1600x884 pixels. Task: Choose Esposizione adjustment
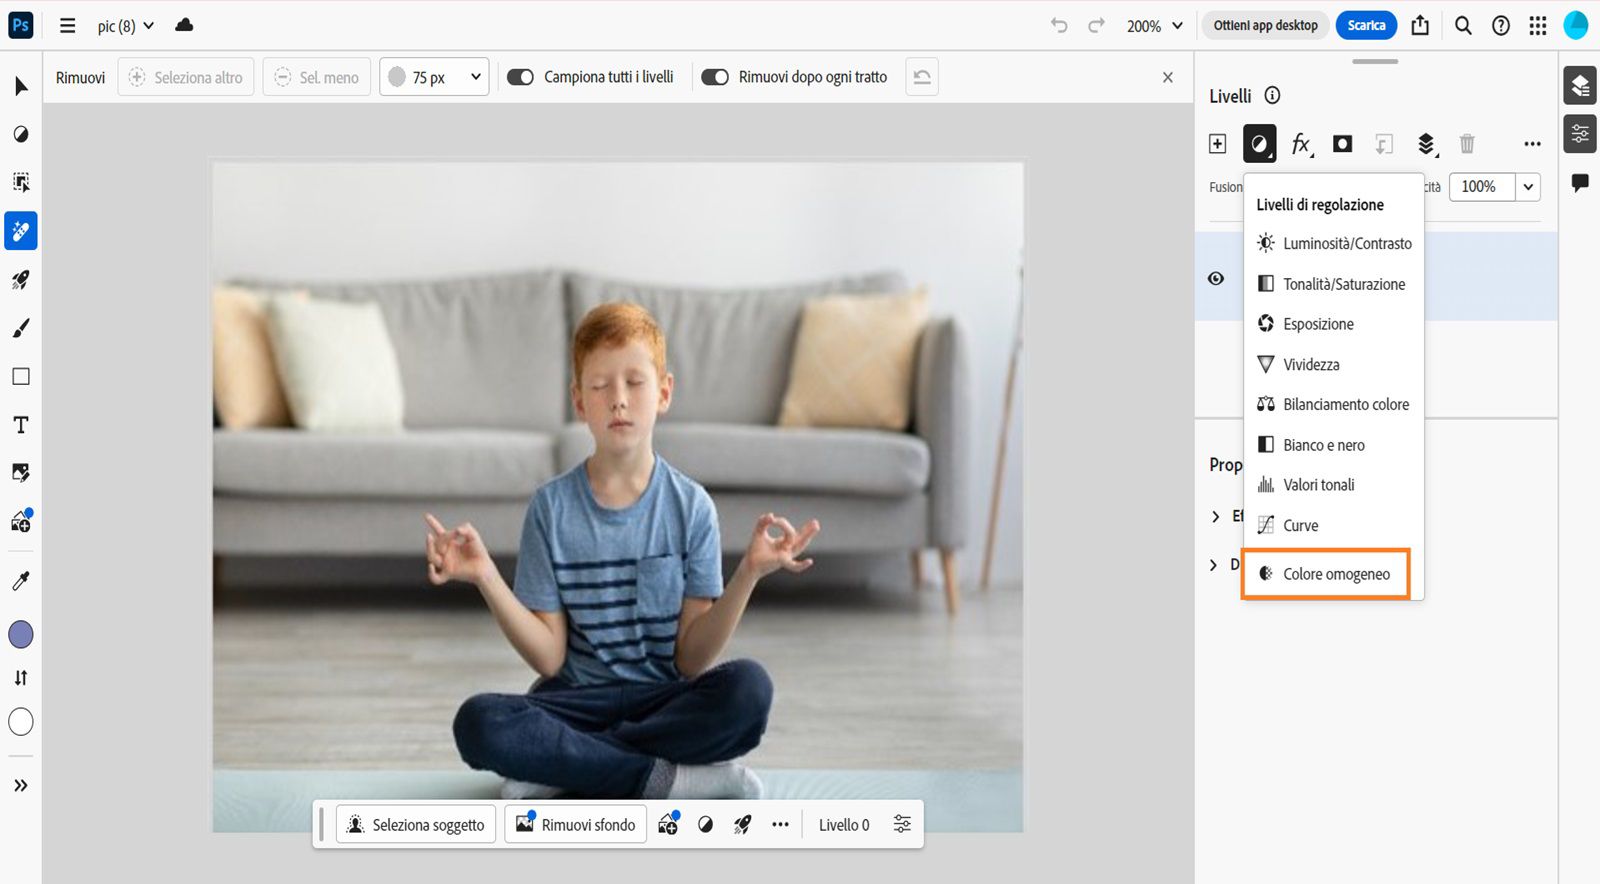(1334, 324)
